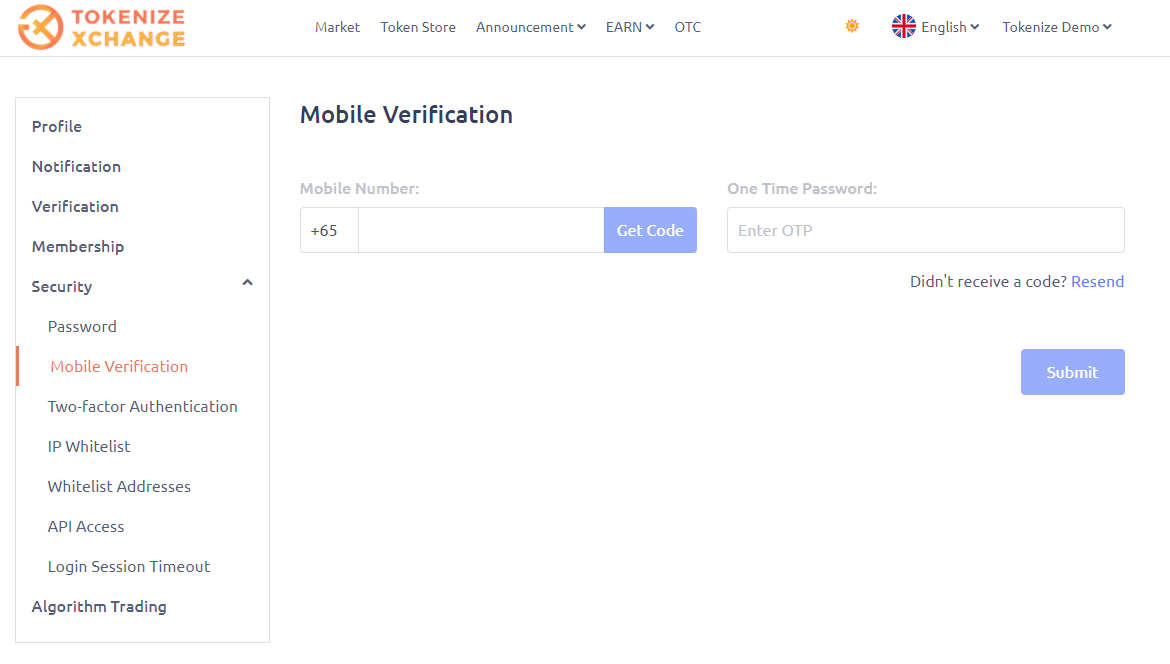The image size is (1170, 664).
Task: Open Password under Security
Action: pos(82,327)
